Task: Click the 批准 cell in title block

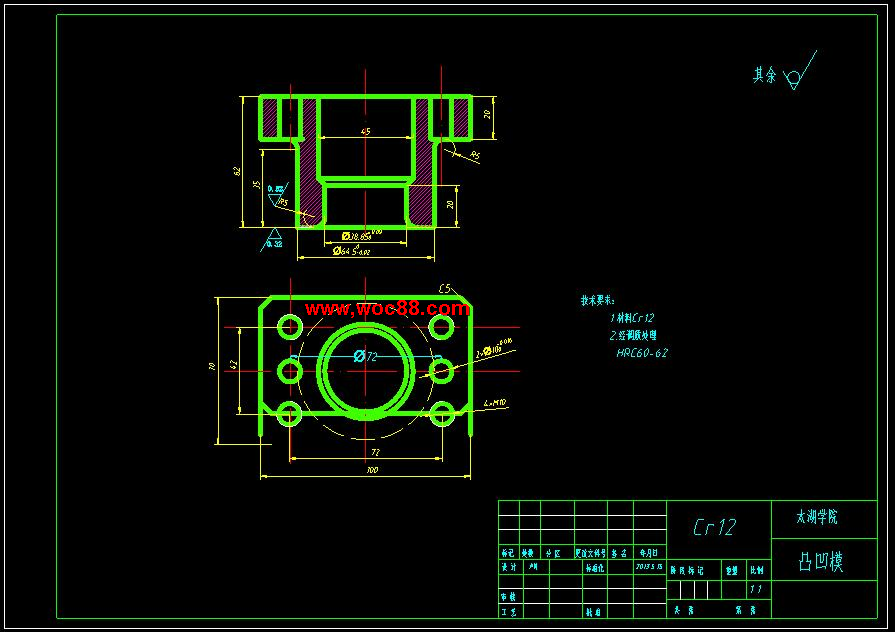Action: tap(593, 612)
